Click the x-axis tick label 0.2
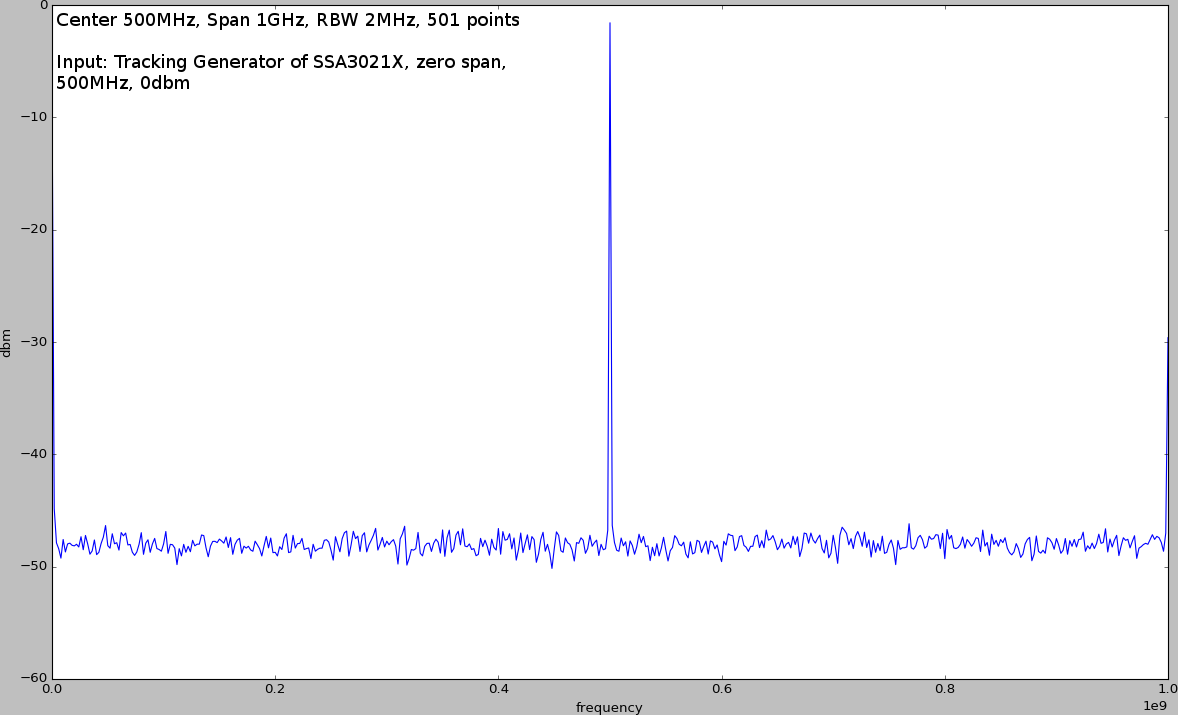Image resolution: width=1178 pixels, height=715 pixels. [x=276, y=689]
